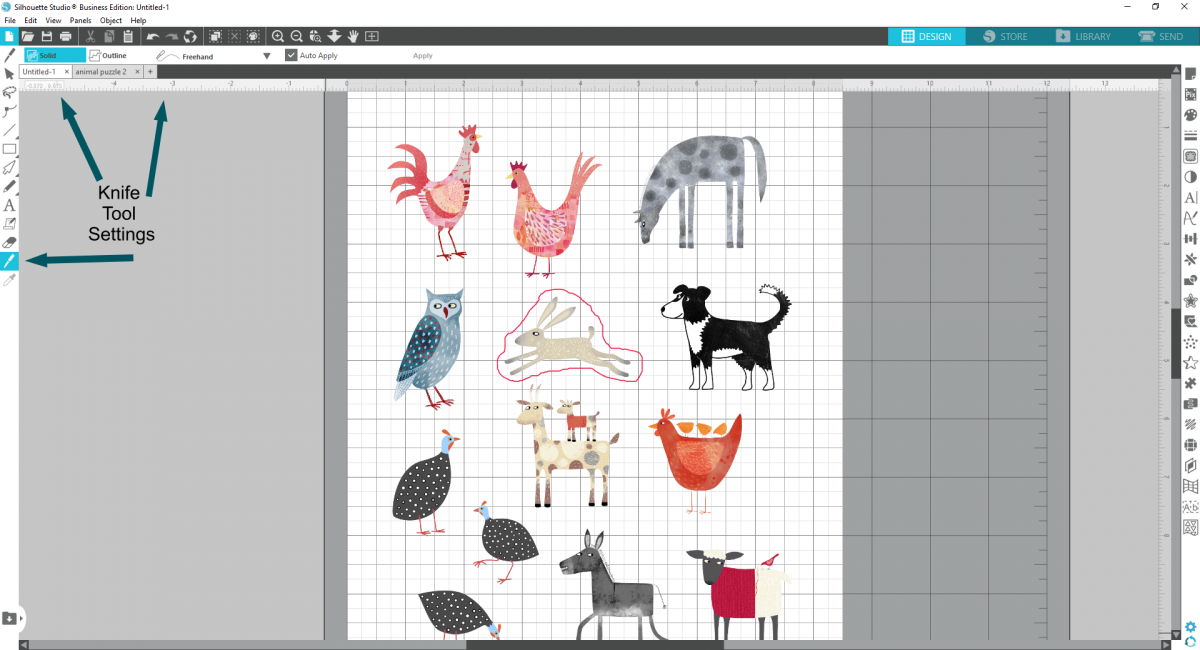Click the outlined rabbit image

coord(570,337)
